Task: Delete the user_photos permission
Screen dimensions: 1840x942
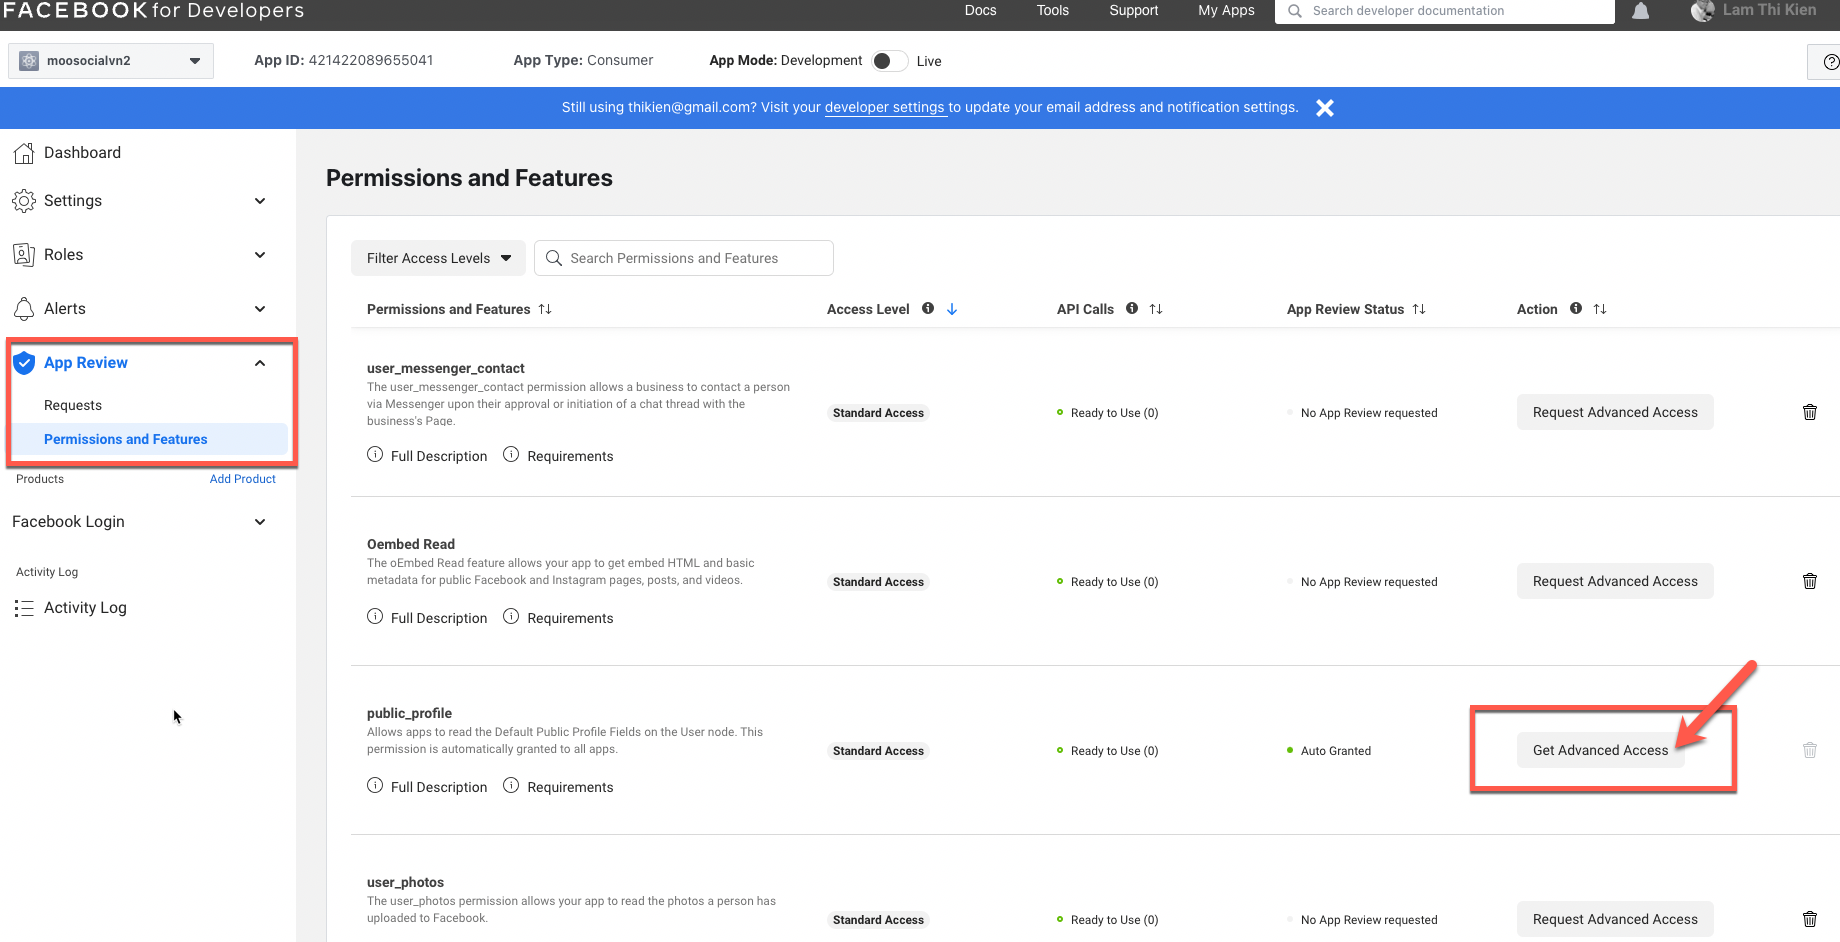Action: coord(1810,919)
